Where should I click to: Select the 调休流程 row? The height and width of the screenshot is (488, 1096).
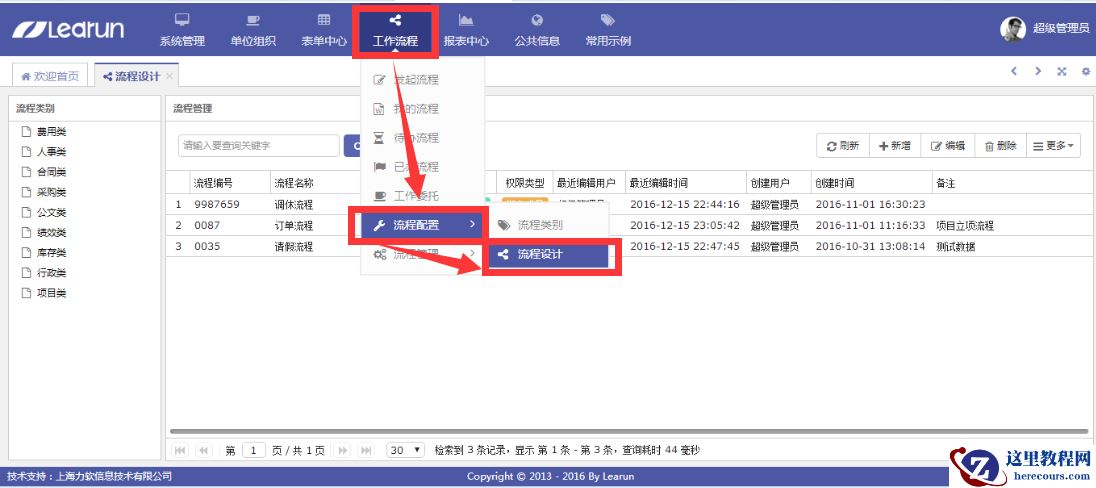pyautogui.click(x=628, y=205)
